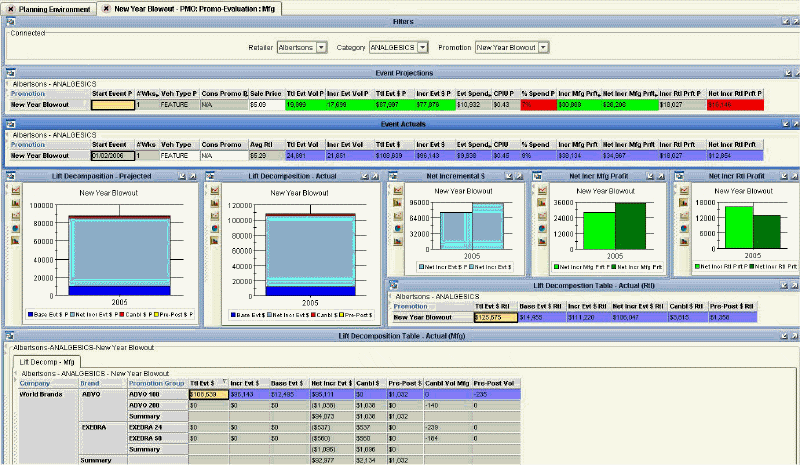Select the ADVO 200 promotion group row
This screenshot has height=465, width=800.
click(x=158, y=405)
